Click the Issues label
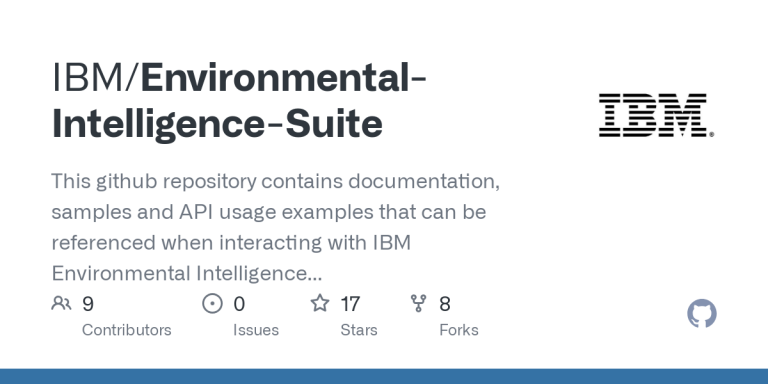 tap(256, 330)
